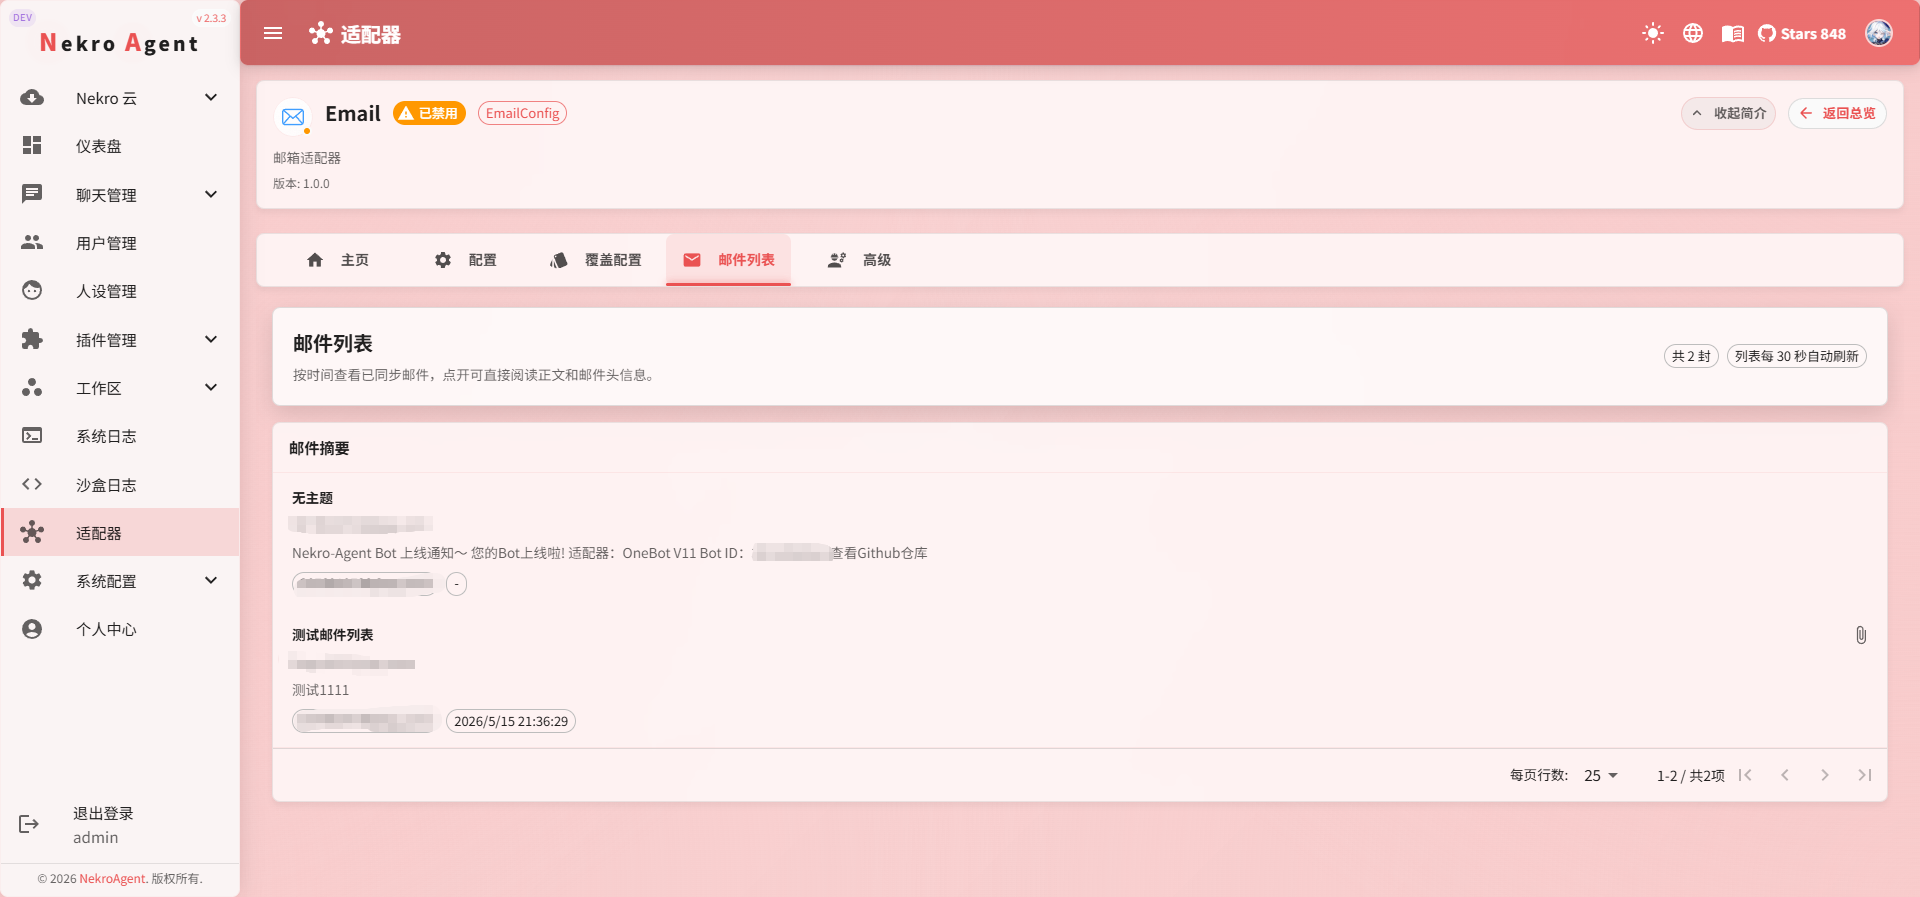Click the 仪表盘 dashboard icon

[32, 146]
